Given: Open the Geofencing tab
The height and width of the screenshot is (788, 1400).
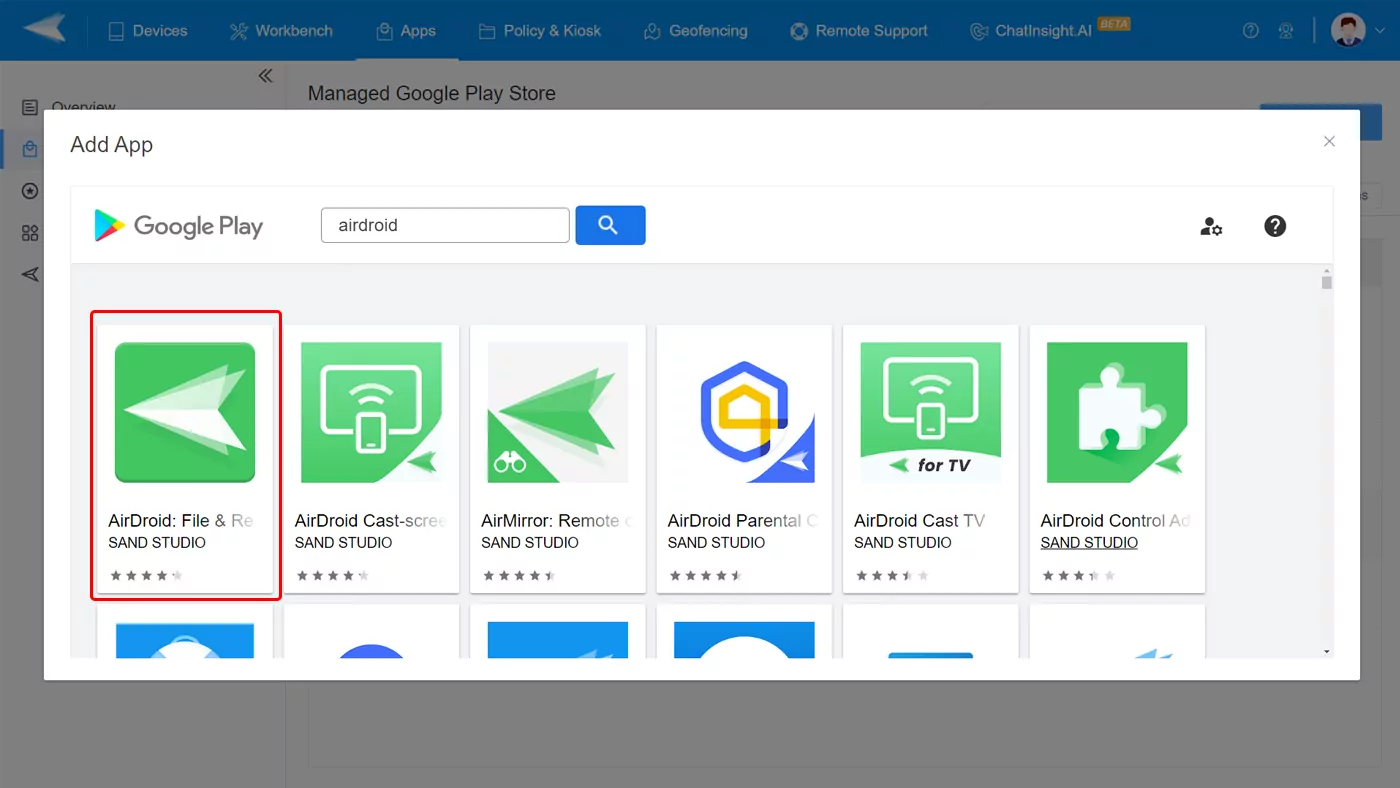Looking at the screenshot, I should point(696,31).
